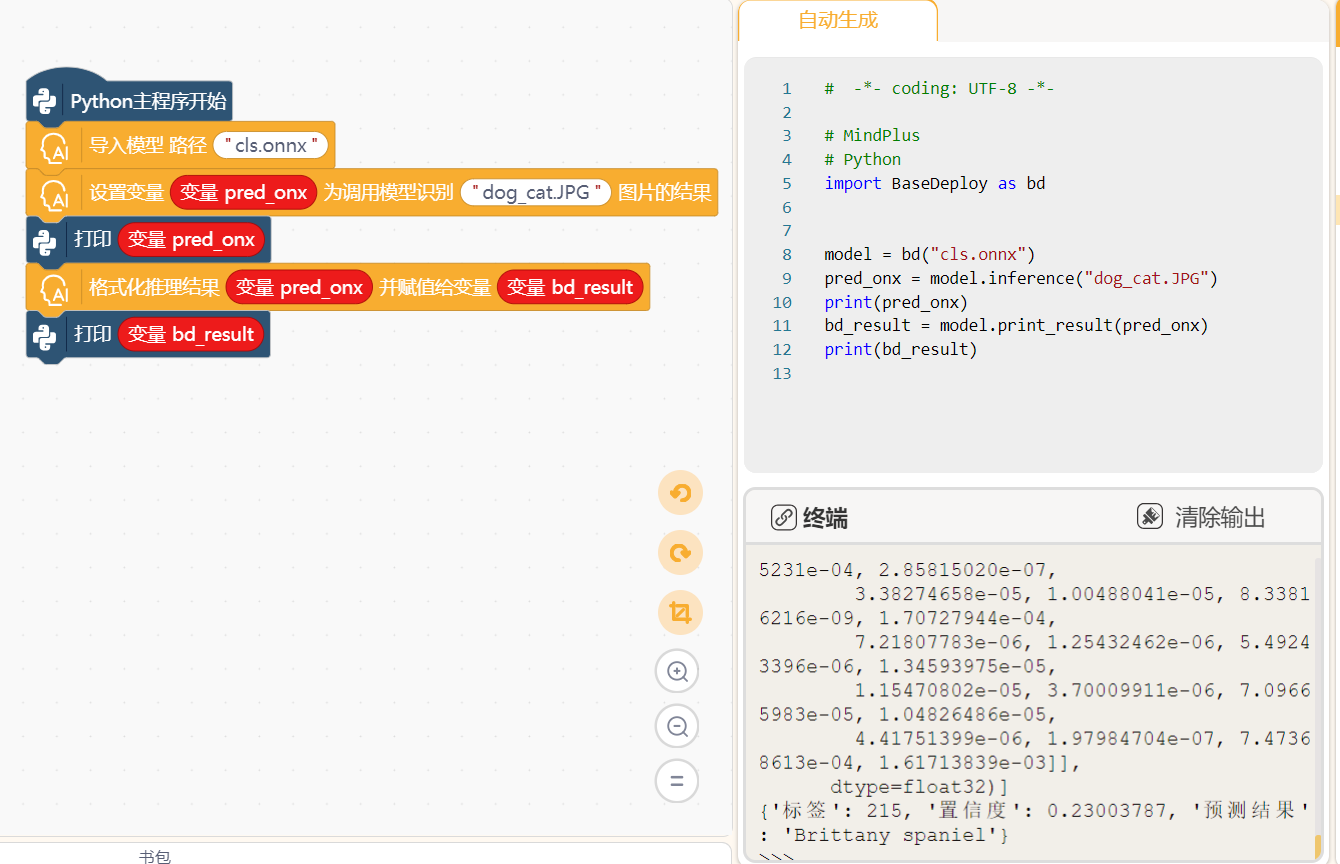Click Python icon on 打印 pred_onx block
The height and width of the screenshot is (864, 1340).
pyautogui.click(x=44, y=241)
